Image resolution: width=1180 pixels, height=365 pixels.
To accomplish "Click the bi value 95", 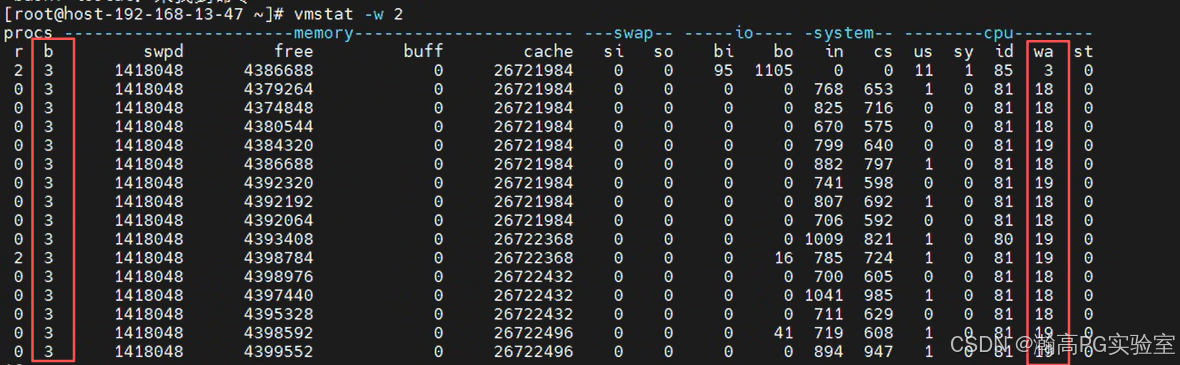I will 723,71.
